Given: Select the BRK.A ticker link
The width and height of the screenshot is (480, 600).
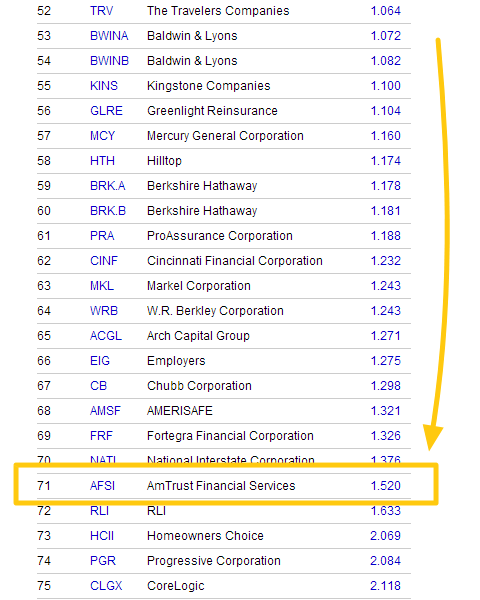Looking at the screenshot, I should point(108,186).
